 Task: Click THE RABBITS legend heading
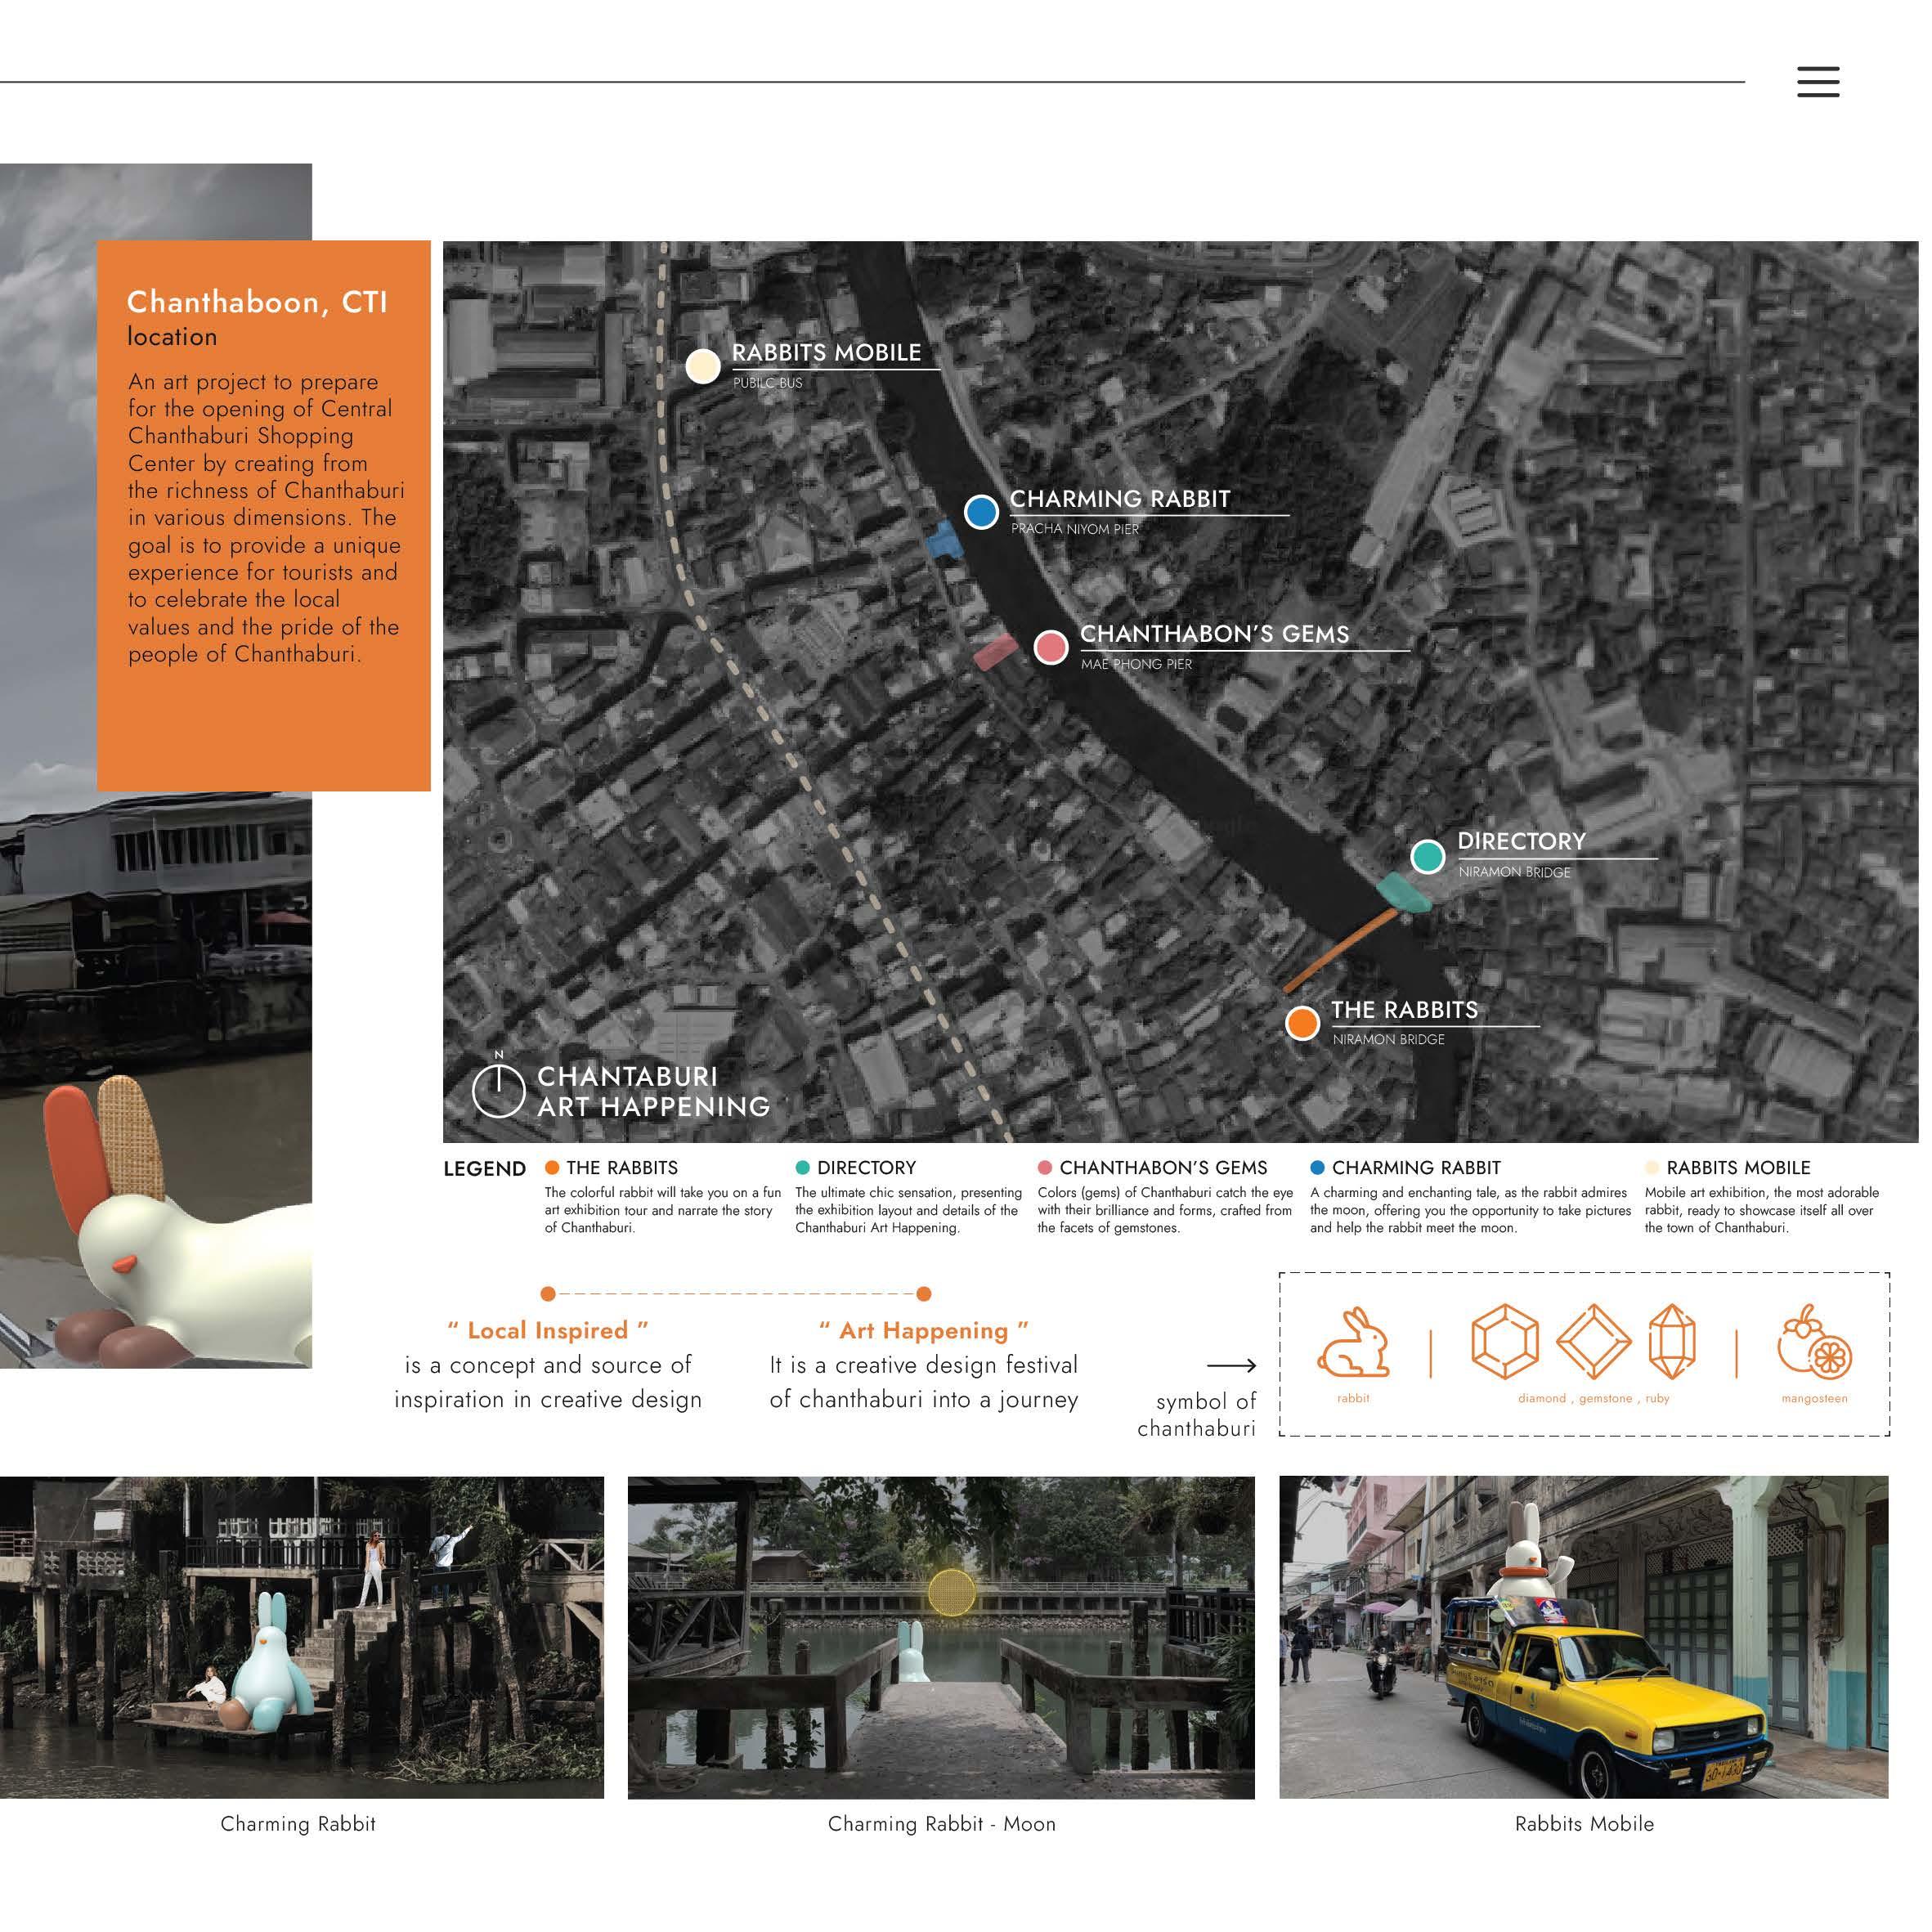tap(621, 1167)
